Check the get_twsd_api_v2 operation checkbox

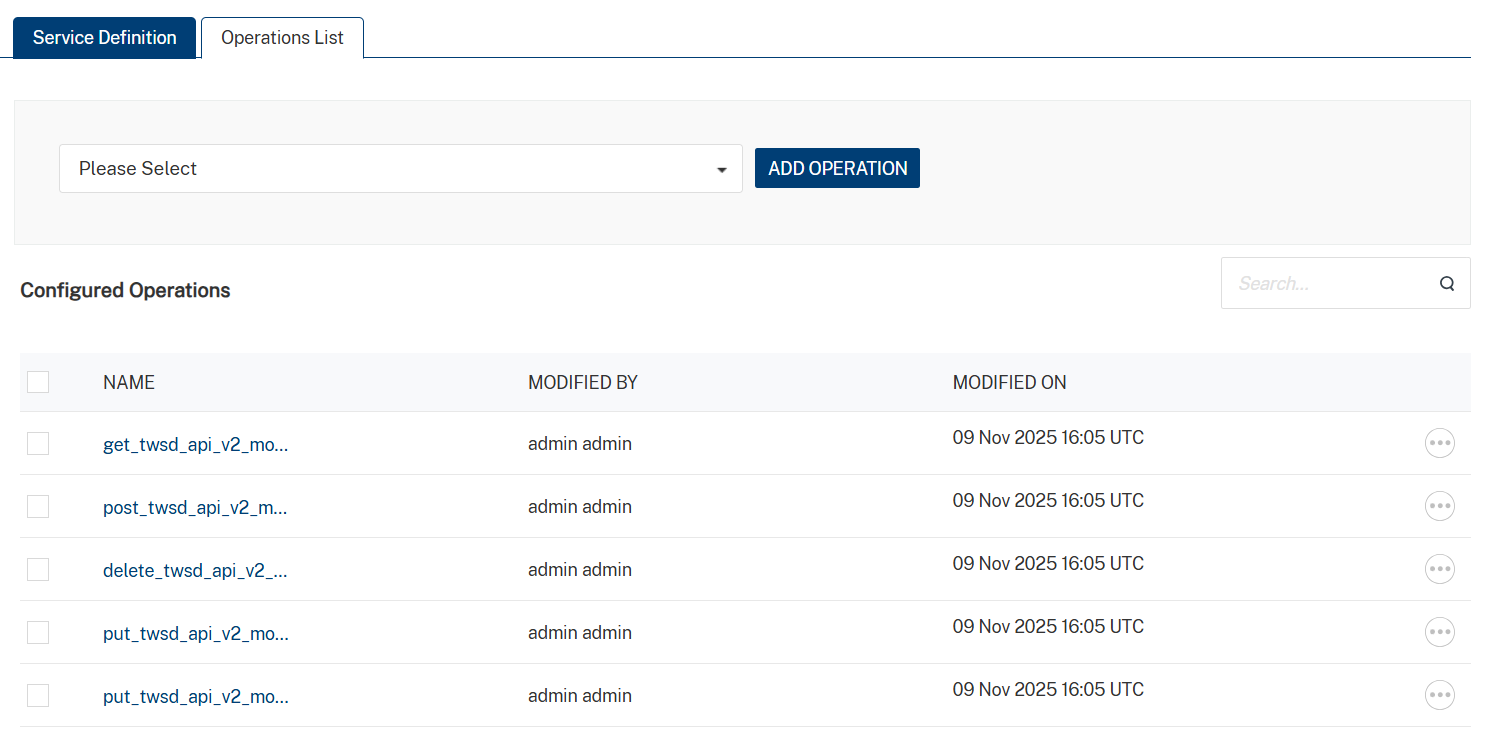[x=38, y=443]
